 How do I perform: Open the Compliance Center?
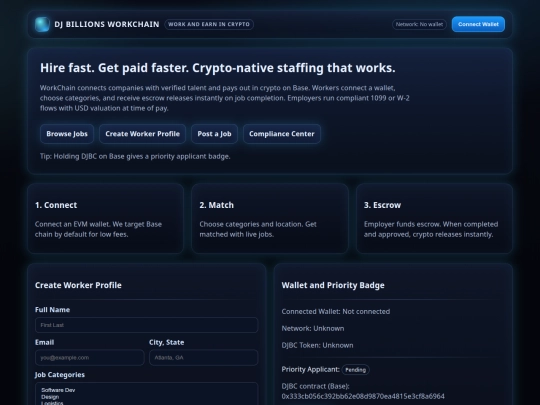pyautogui.click(x=282, y=134)
